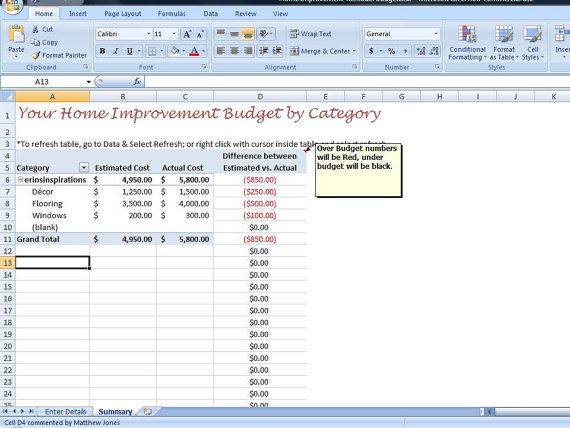
Task: Go to last sheet navigation arrow
Action: [31, 411]
